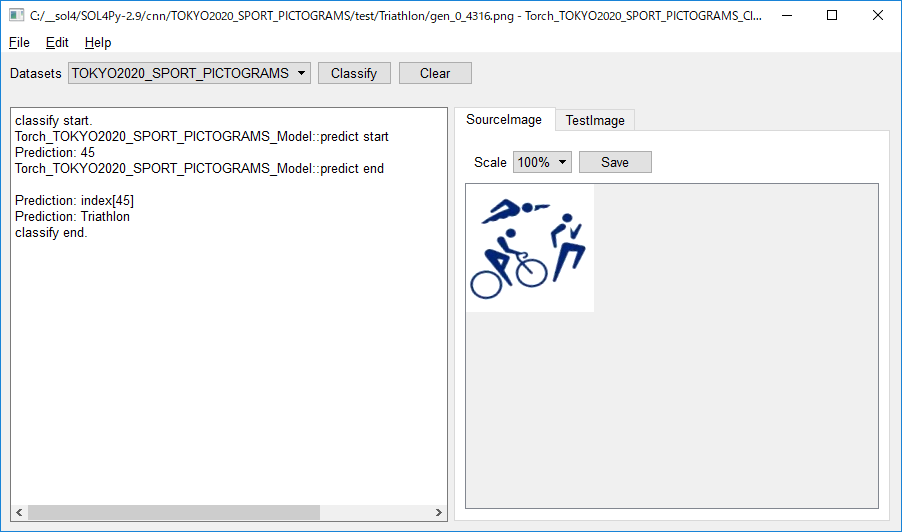Click the Save button
Image resolution: width=902 pixels, height=532 pixels.
click(615, 162)
